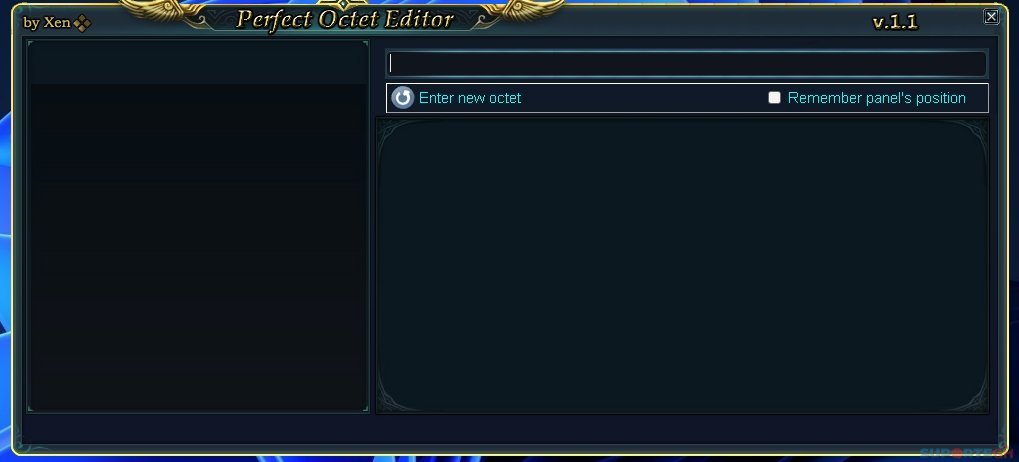Click the header strip of left panel
The height and width of the screenshot is (462, 1019).
click(x=198, y=62)
